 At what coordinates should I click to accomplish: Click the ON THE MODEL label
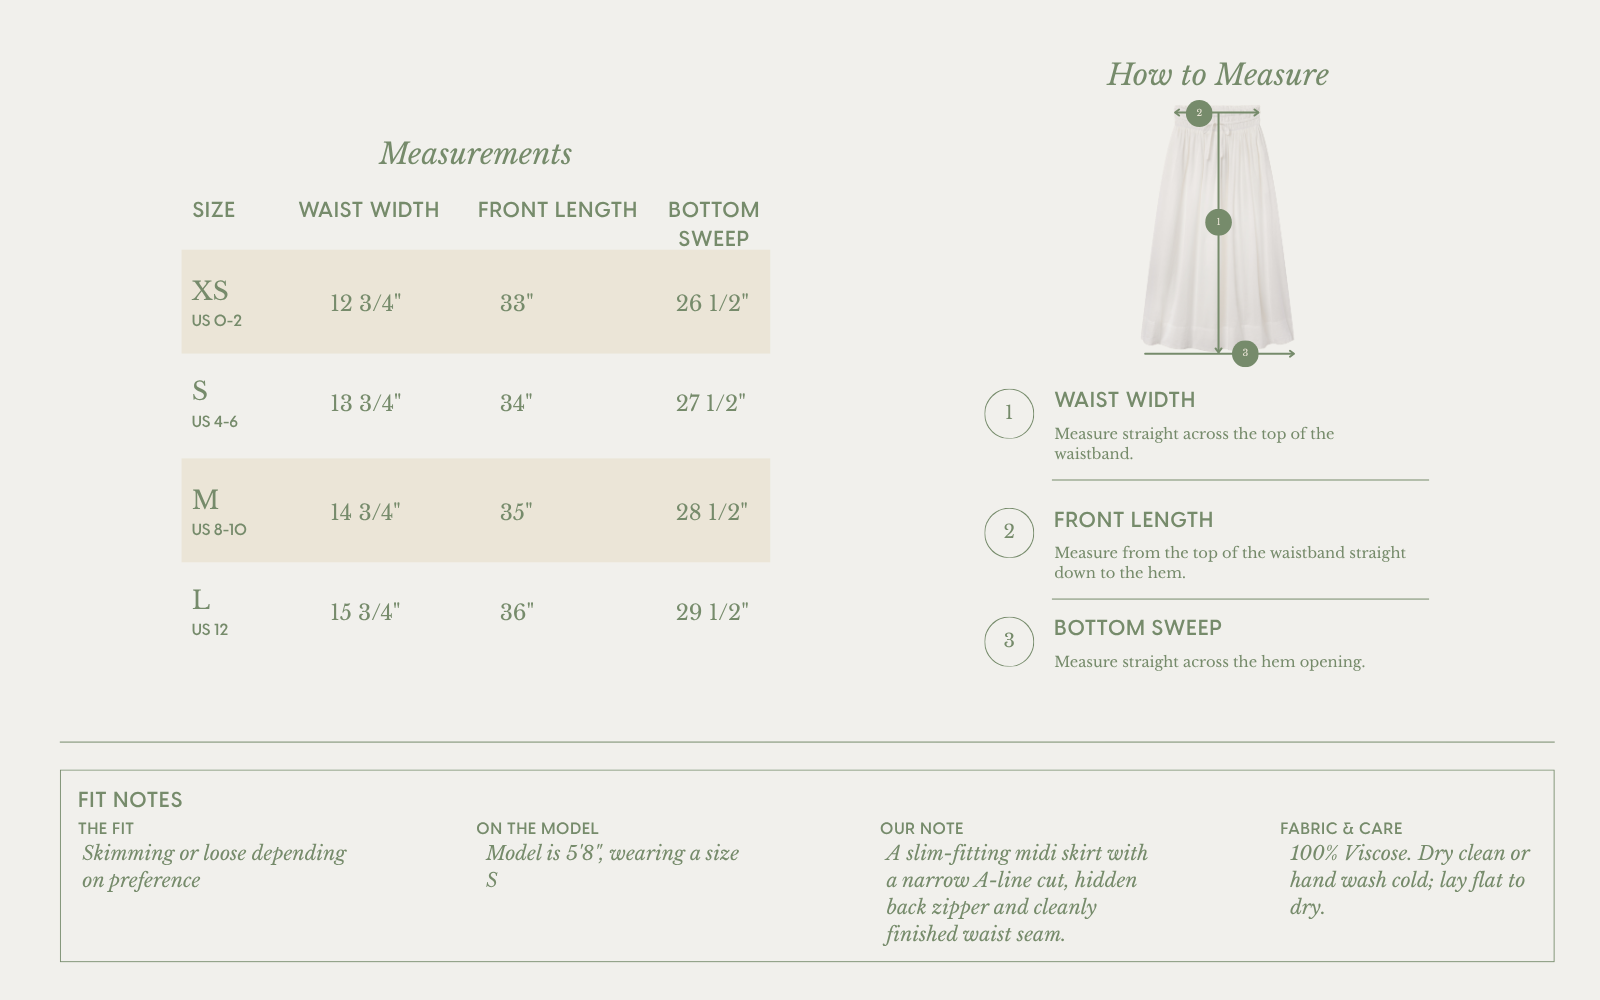point(537,828)
